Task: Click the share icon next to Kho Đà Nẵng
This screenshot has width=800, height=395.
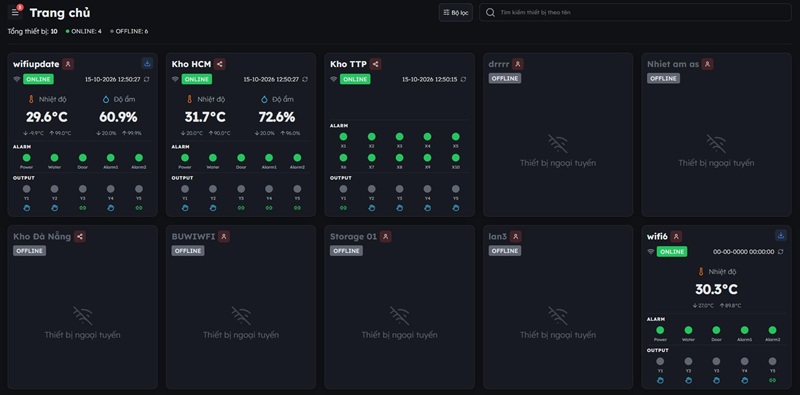Action: point(80,236)
